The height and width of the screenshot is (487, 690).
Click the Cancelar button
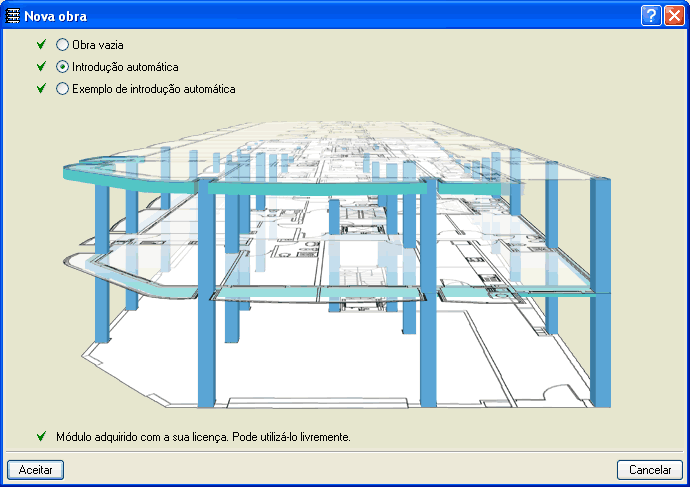coord(650,470)
